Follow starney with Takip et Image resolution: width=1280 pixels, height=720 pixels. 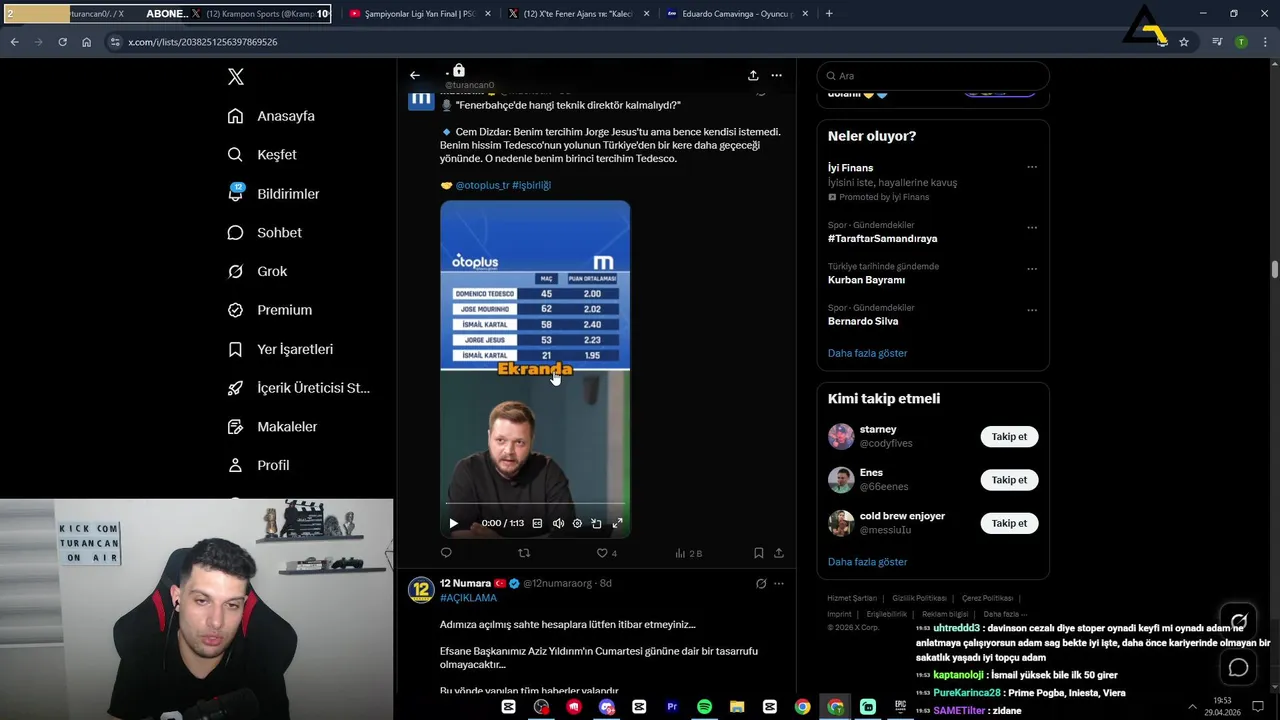(1009, 437)
